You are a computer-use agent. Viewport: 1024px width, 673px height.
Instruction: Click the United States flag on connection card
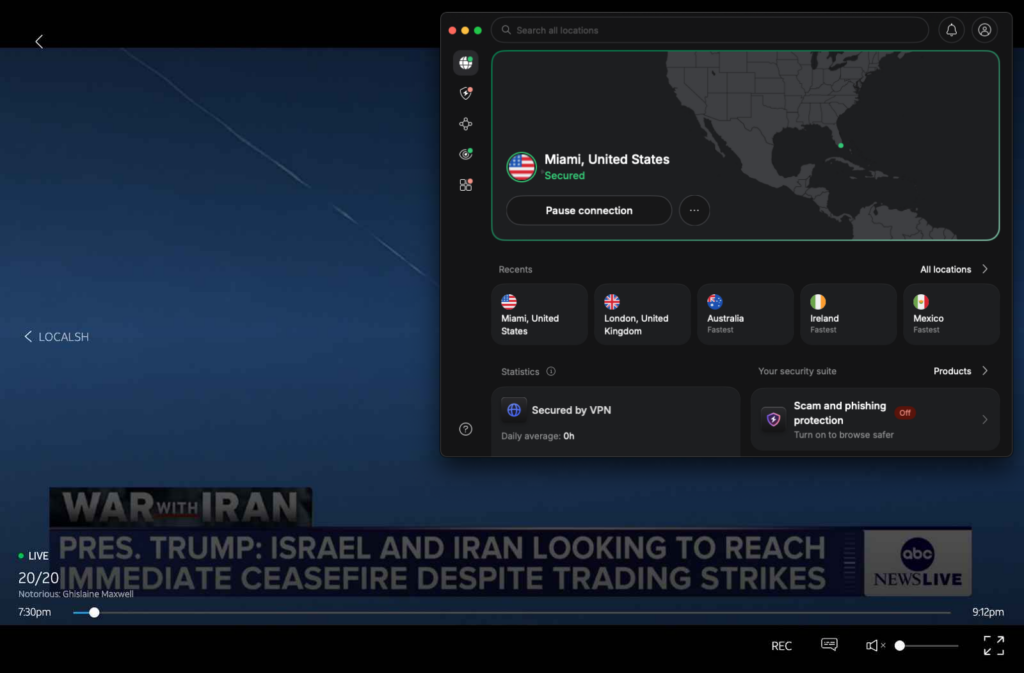coord(521,166)
